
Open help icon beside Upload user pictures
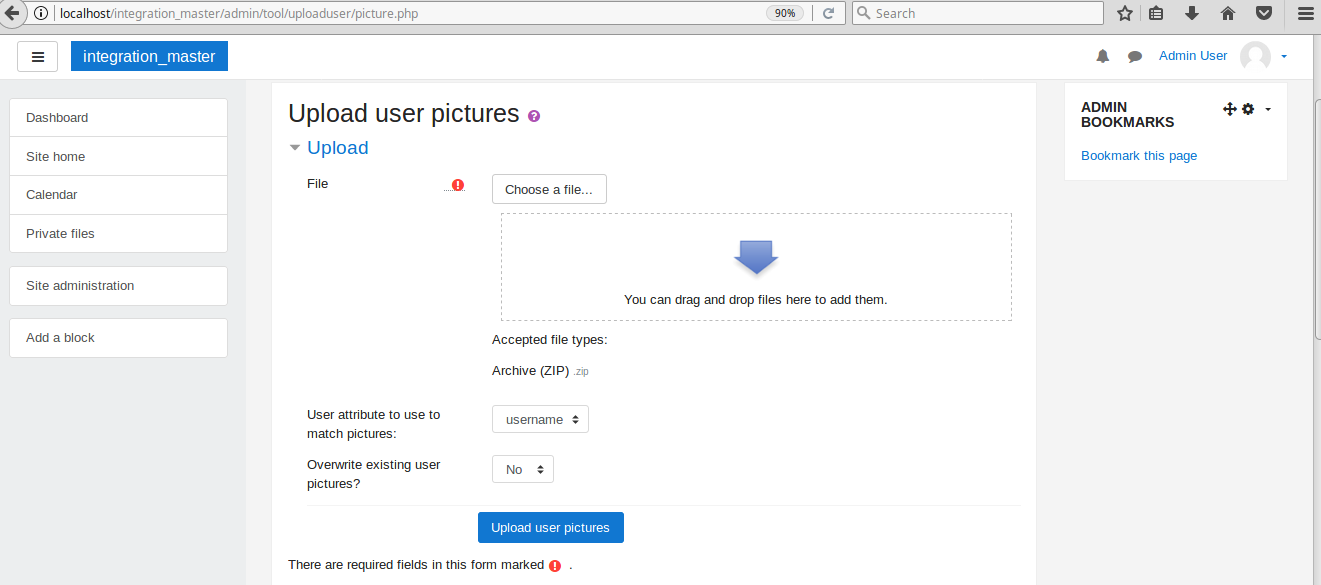pyautogui.click(x=534, y=116)
